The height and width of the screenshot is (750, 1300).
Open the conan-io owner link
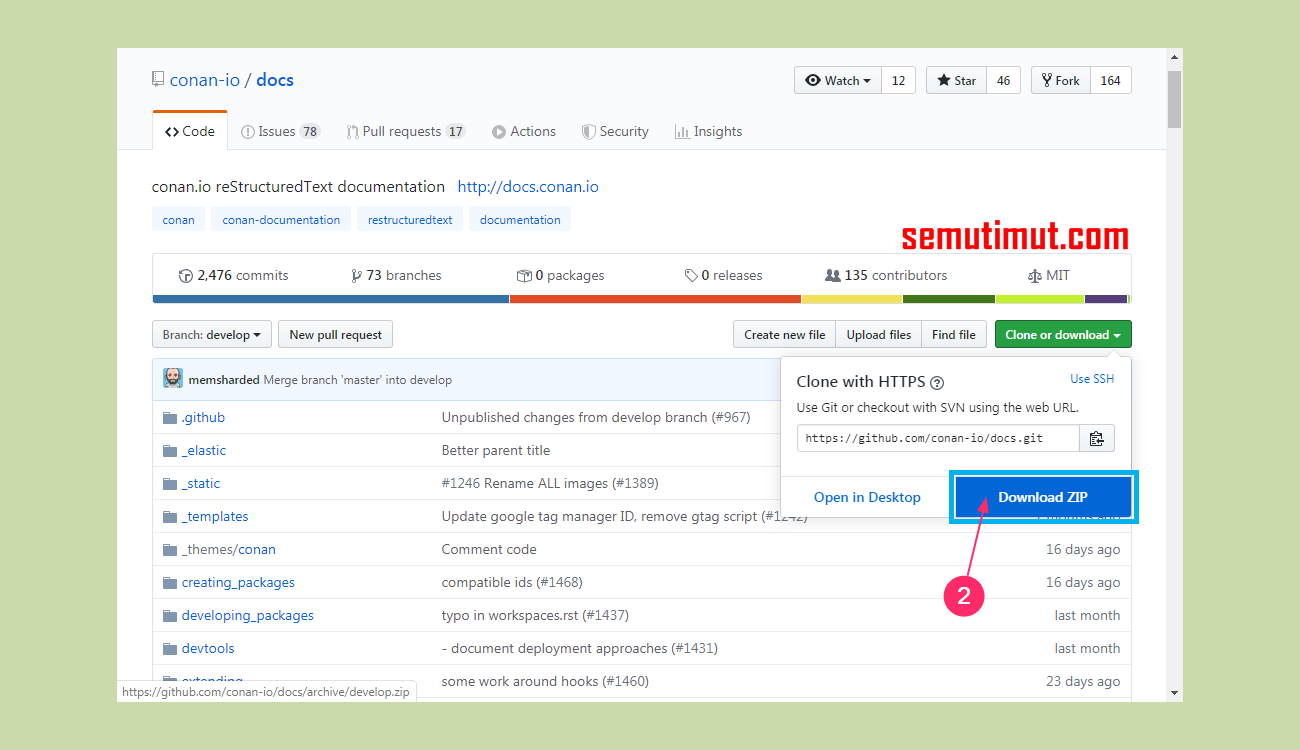click(x=205, y=80)
